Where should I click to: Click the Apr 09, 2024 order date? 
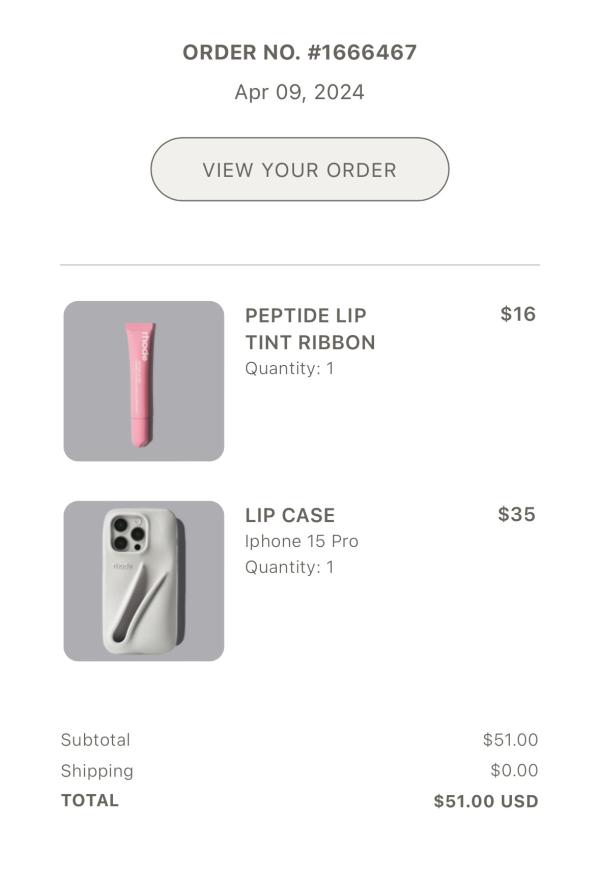coord(300,92)
